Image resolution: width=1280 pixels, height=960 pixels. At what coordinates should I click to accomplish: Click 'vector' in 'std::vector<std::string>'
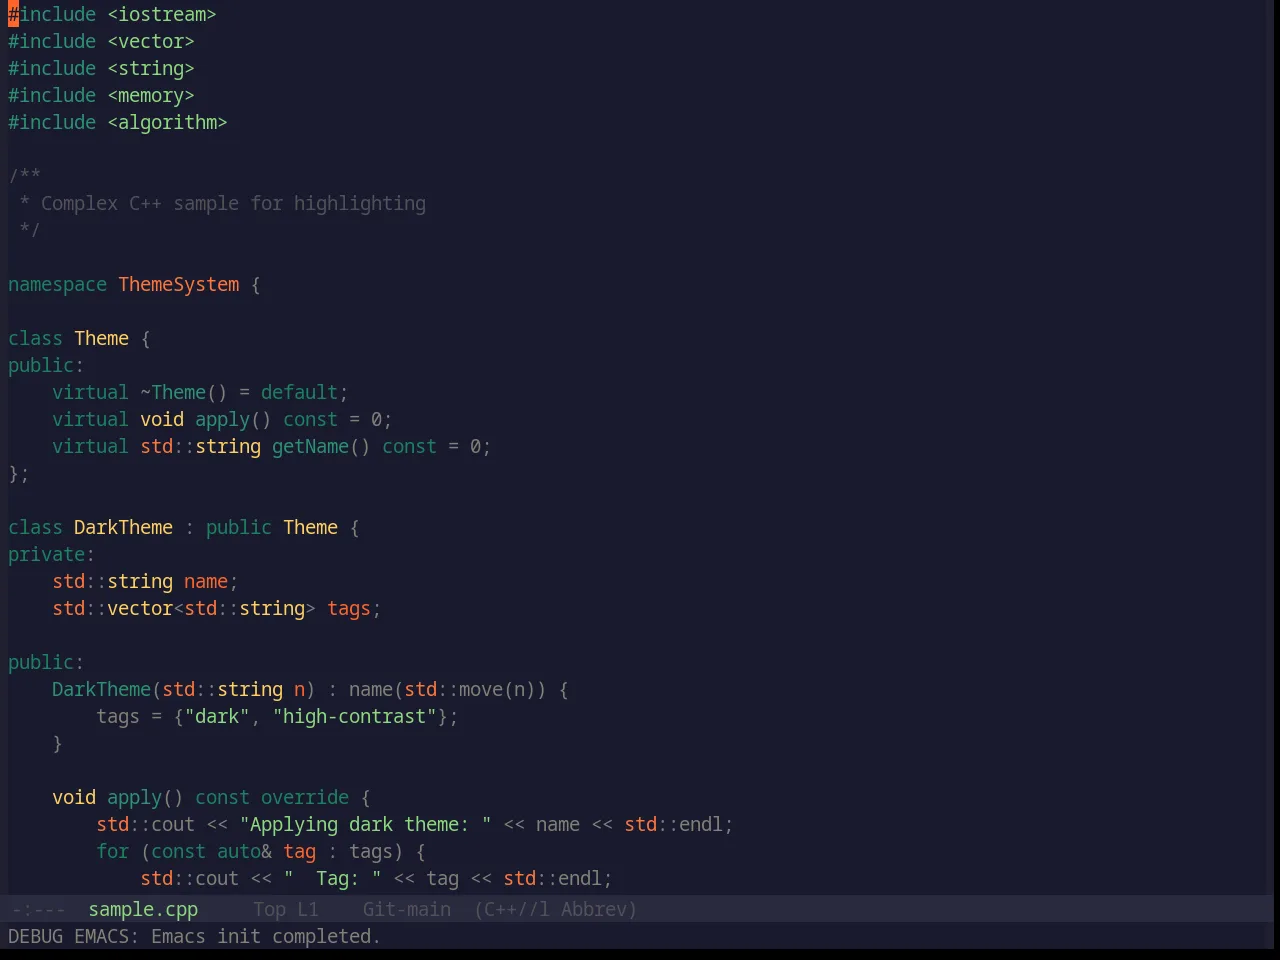tap(140, 608)
